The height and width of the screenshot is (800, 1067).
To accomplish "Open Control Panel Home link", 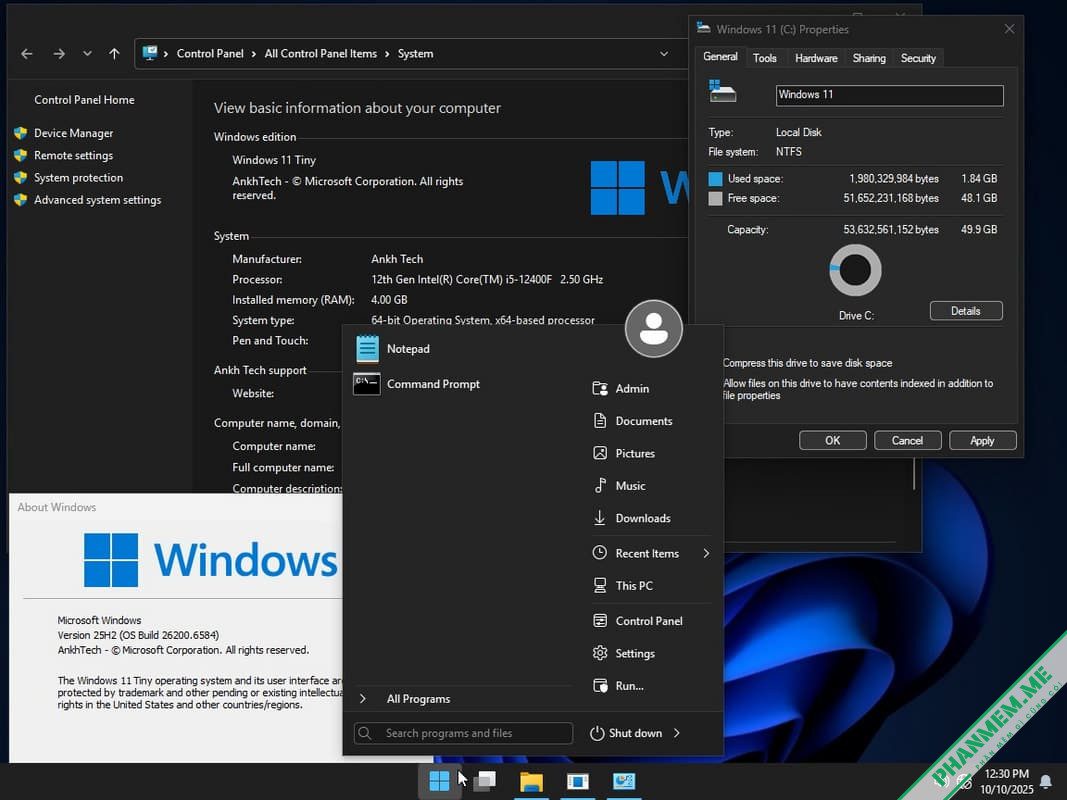I will tap(84, 100).
